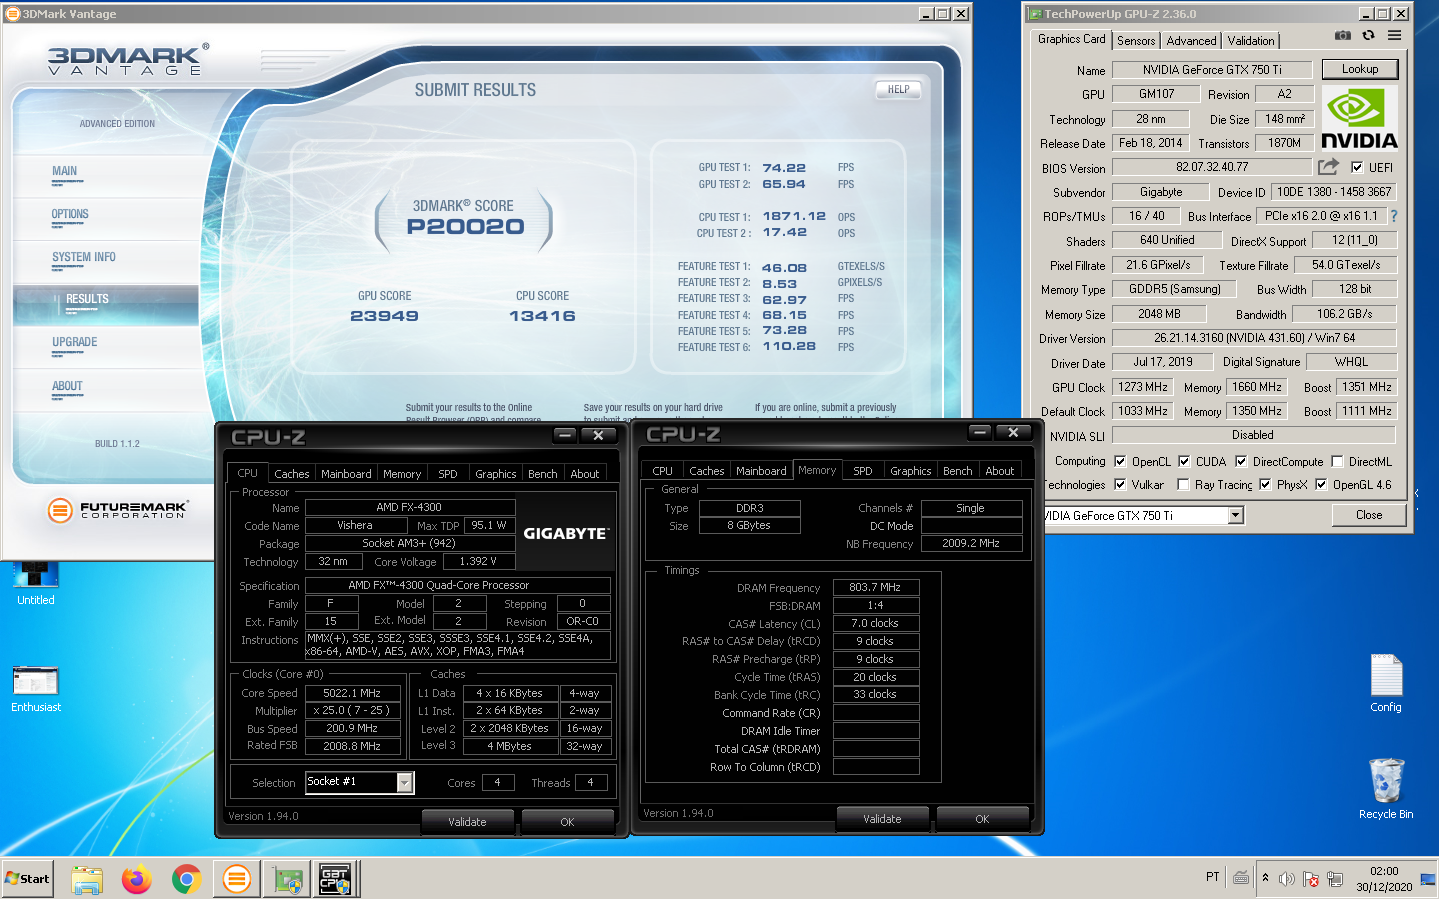1439x899 pixels.
Task: Click the GPU-Z title bar icon
Action: (1034, 13)
